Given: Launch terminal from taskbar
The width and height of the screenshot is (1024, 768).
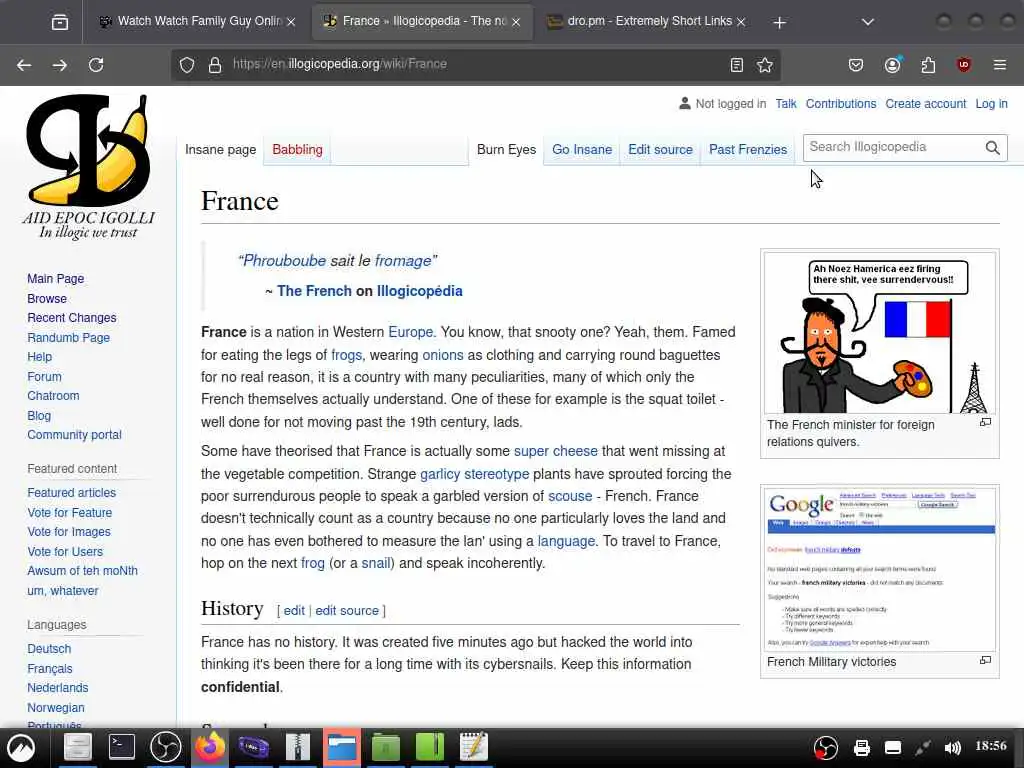Looking at the screenshot, I should pos(121,747).
